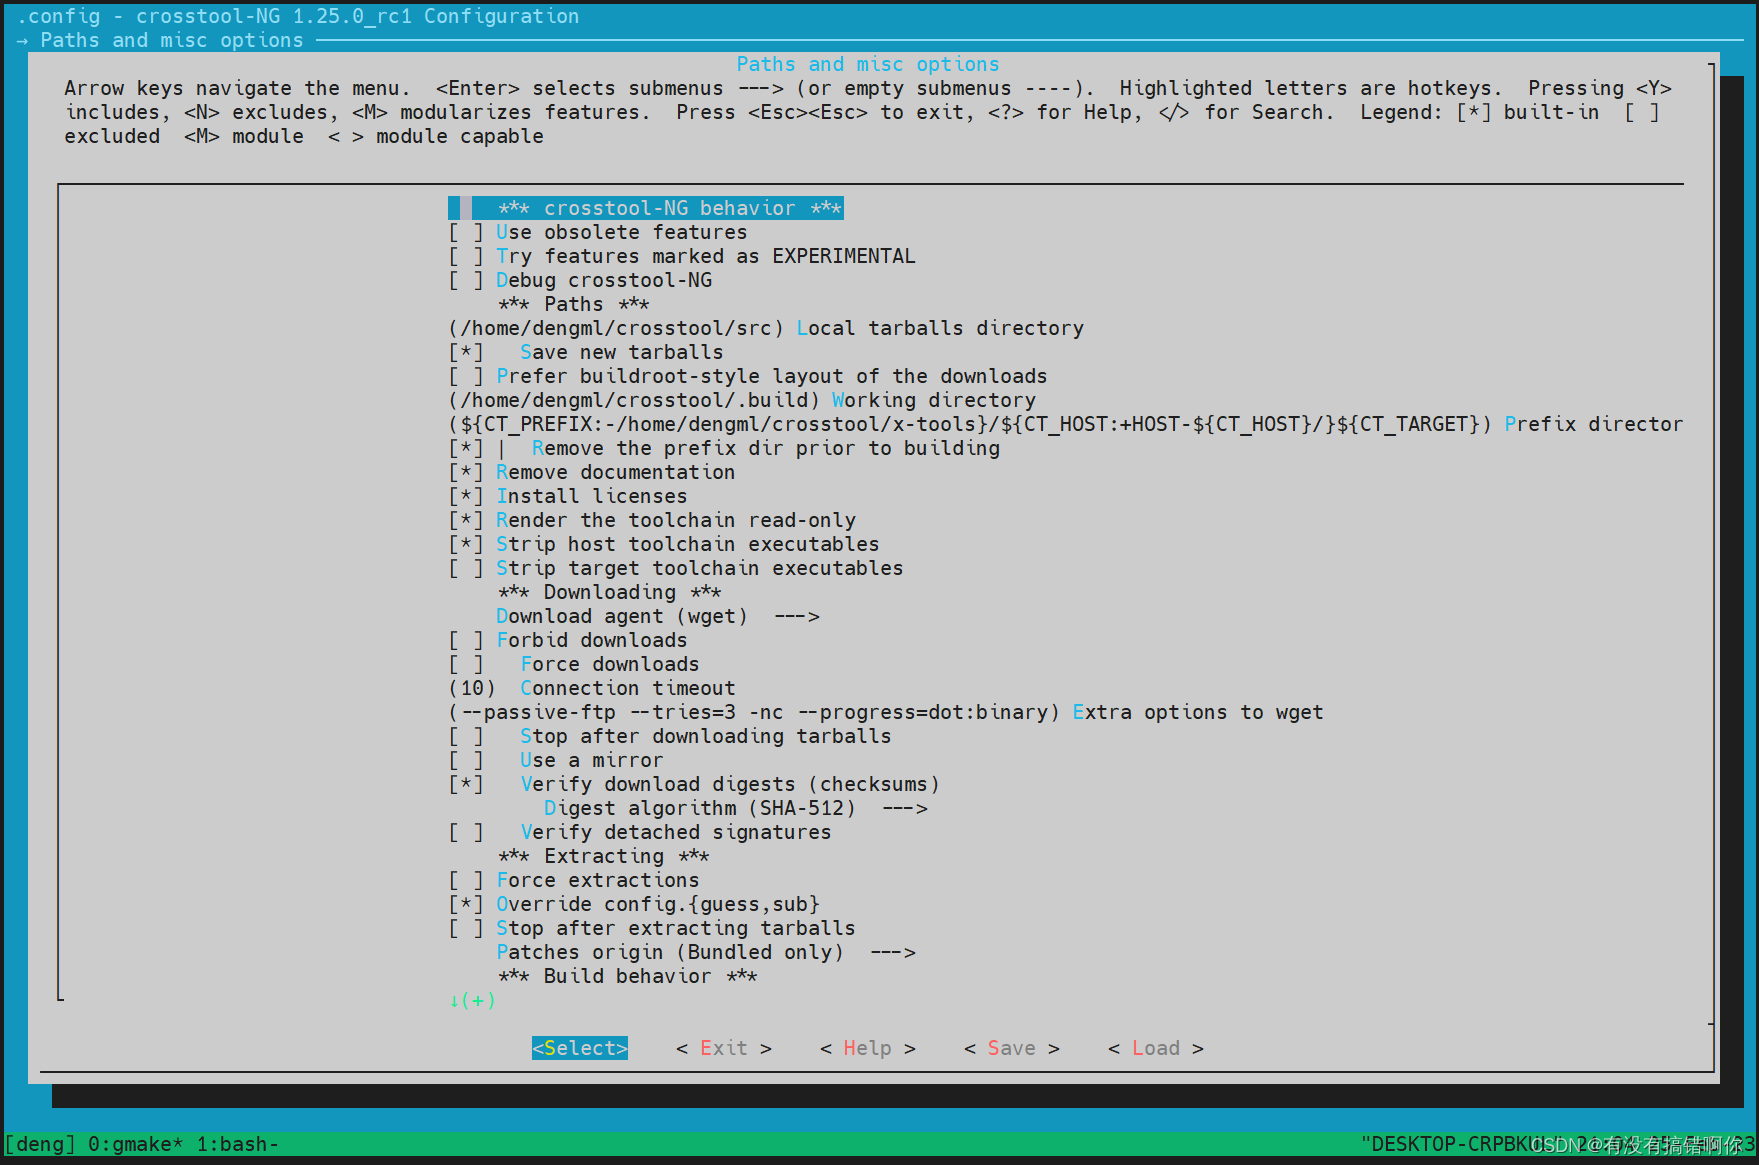Edit Working directory path value

tap(742, 400)
